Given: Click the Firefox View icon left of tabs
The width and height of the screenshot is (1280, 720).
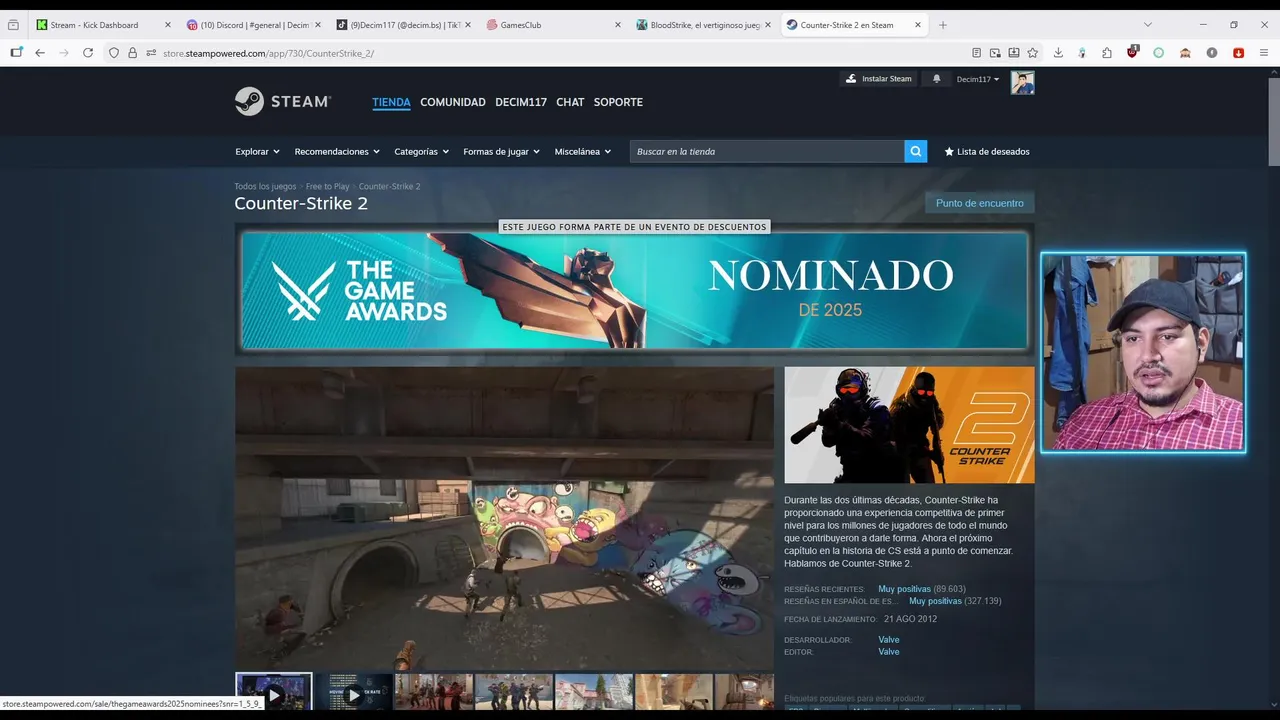Looking at the screenshot, I should (13, 25).
